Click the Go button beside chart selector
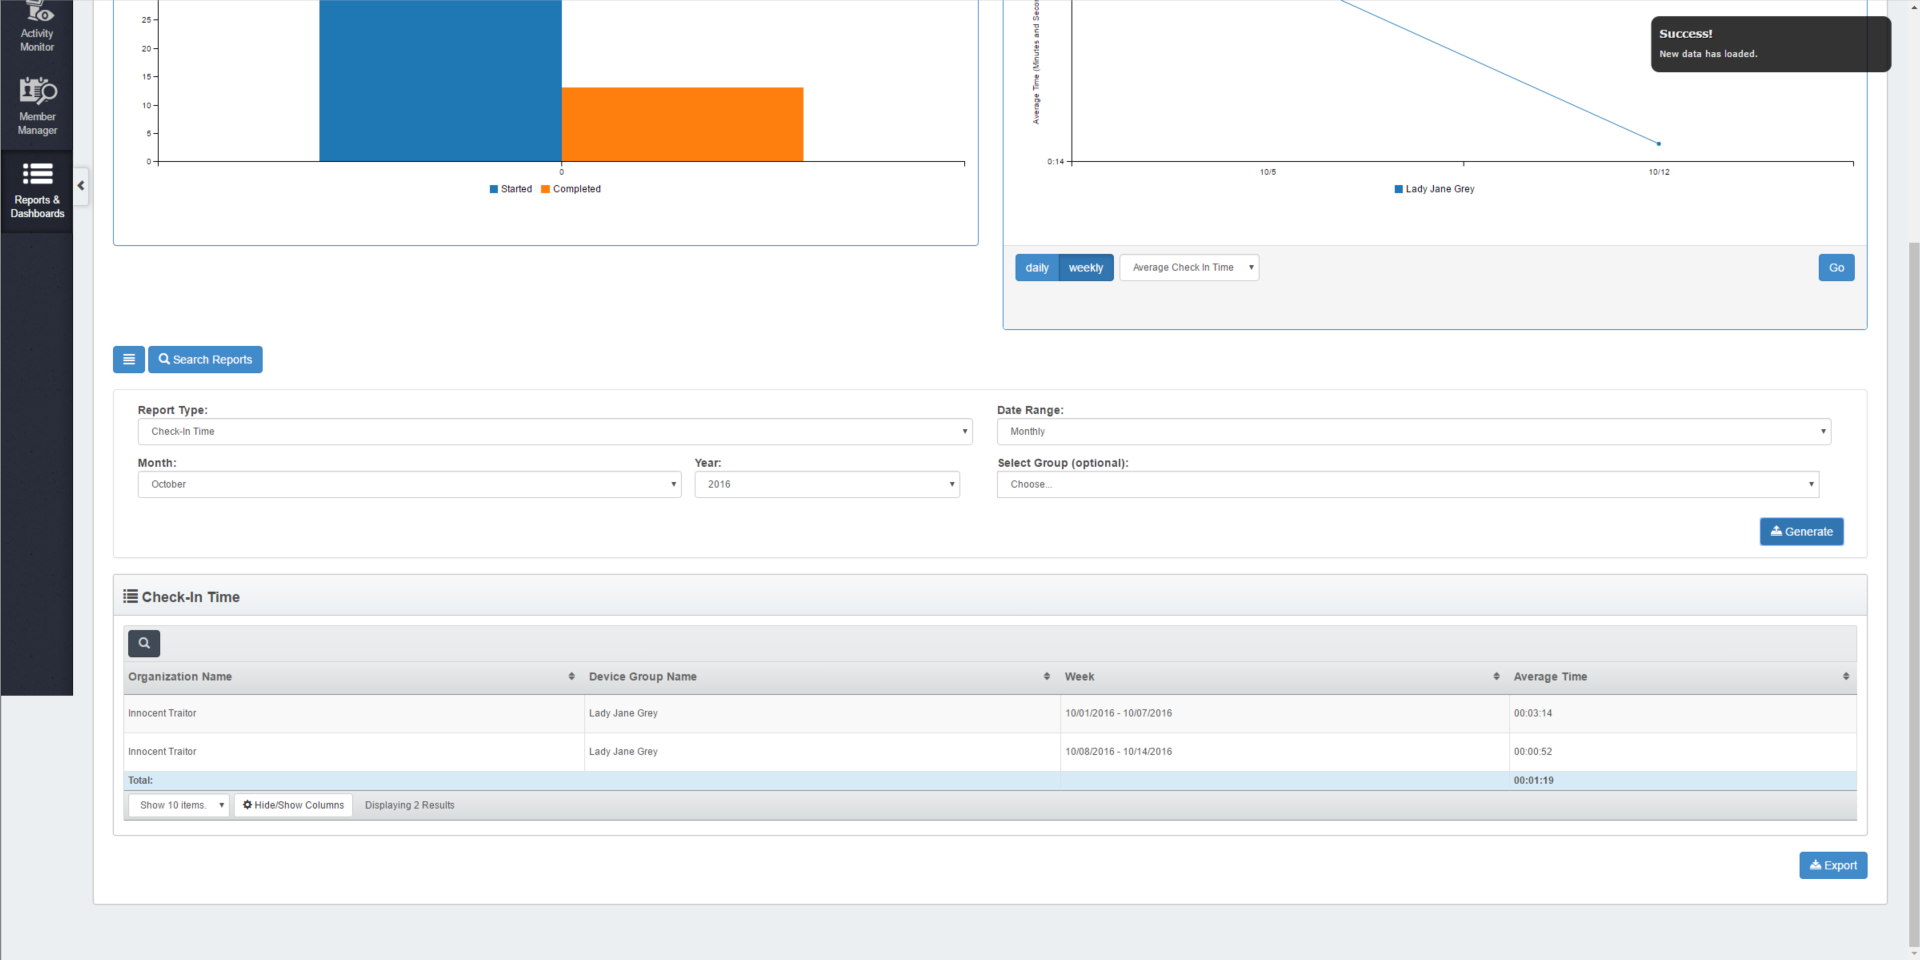The height and width of the screenshot is (960, 1920). click(1836, 268)
